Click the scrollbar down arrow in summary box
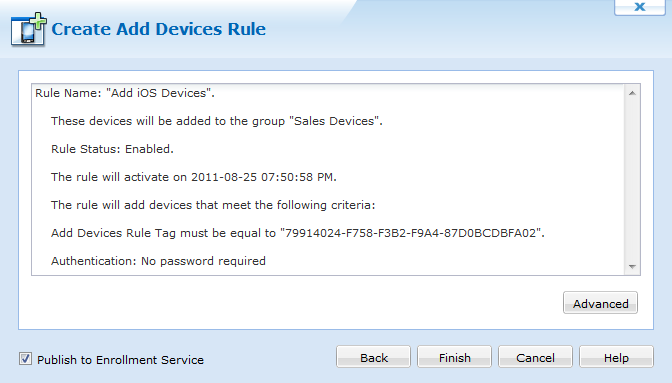Screen dimensions: 672x383 click(632, 266)
